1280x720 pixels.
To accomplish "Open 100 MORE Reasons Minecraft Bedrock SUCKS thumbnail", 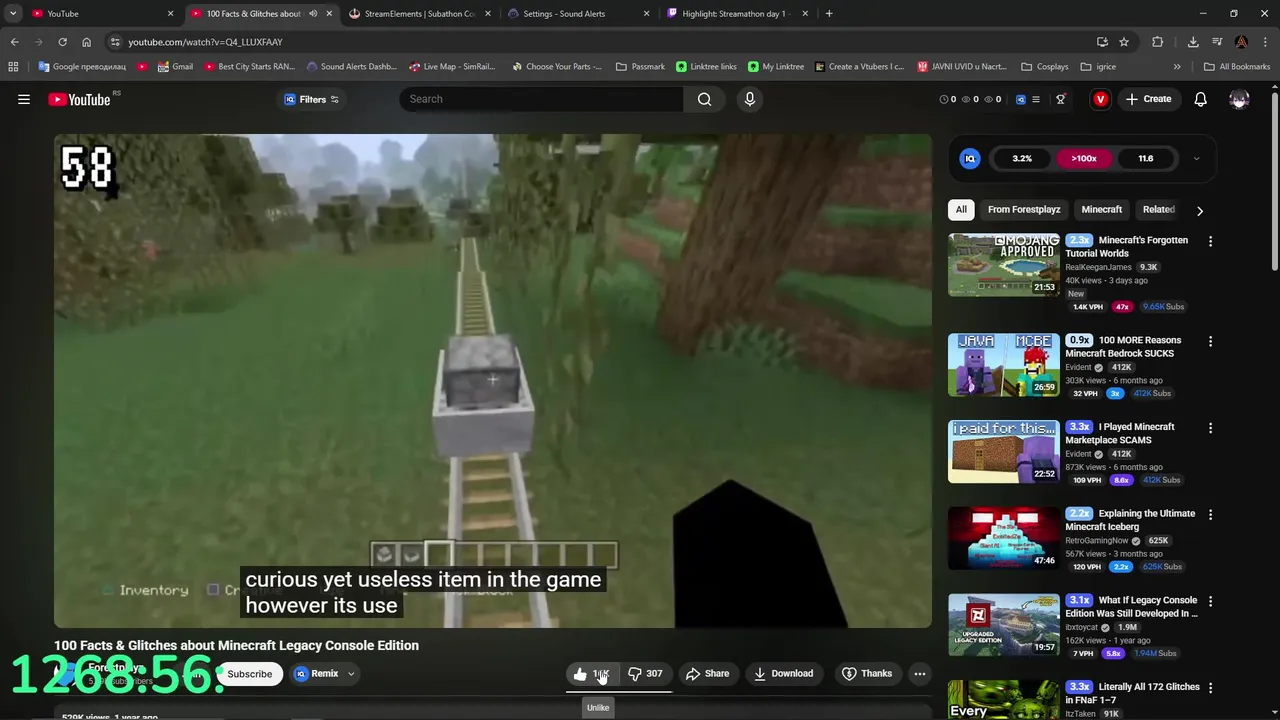I will click(1003, 365).
